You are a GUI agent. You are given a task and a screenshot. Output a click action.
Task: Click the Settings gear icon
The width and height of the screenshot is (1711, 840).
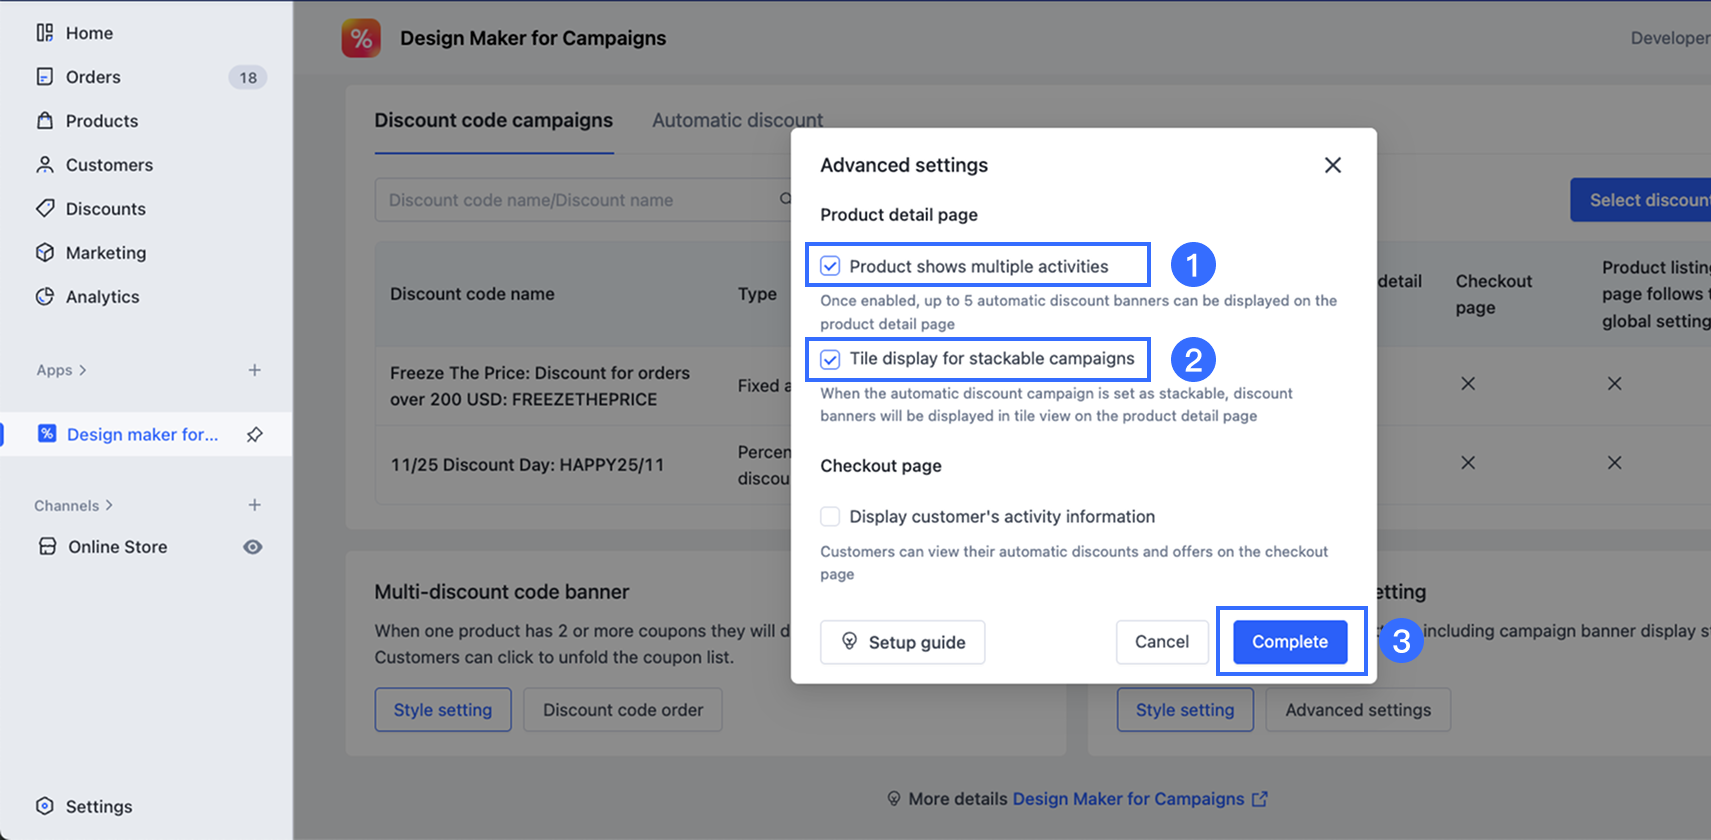click(45, 806)
